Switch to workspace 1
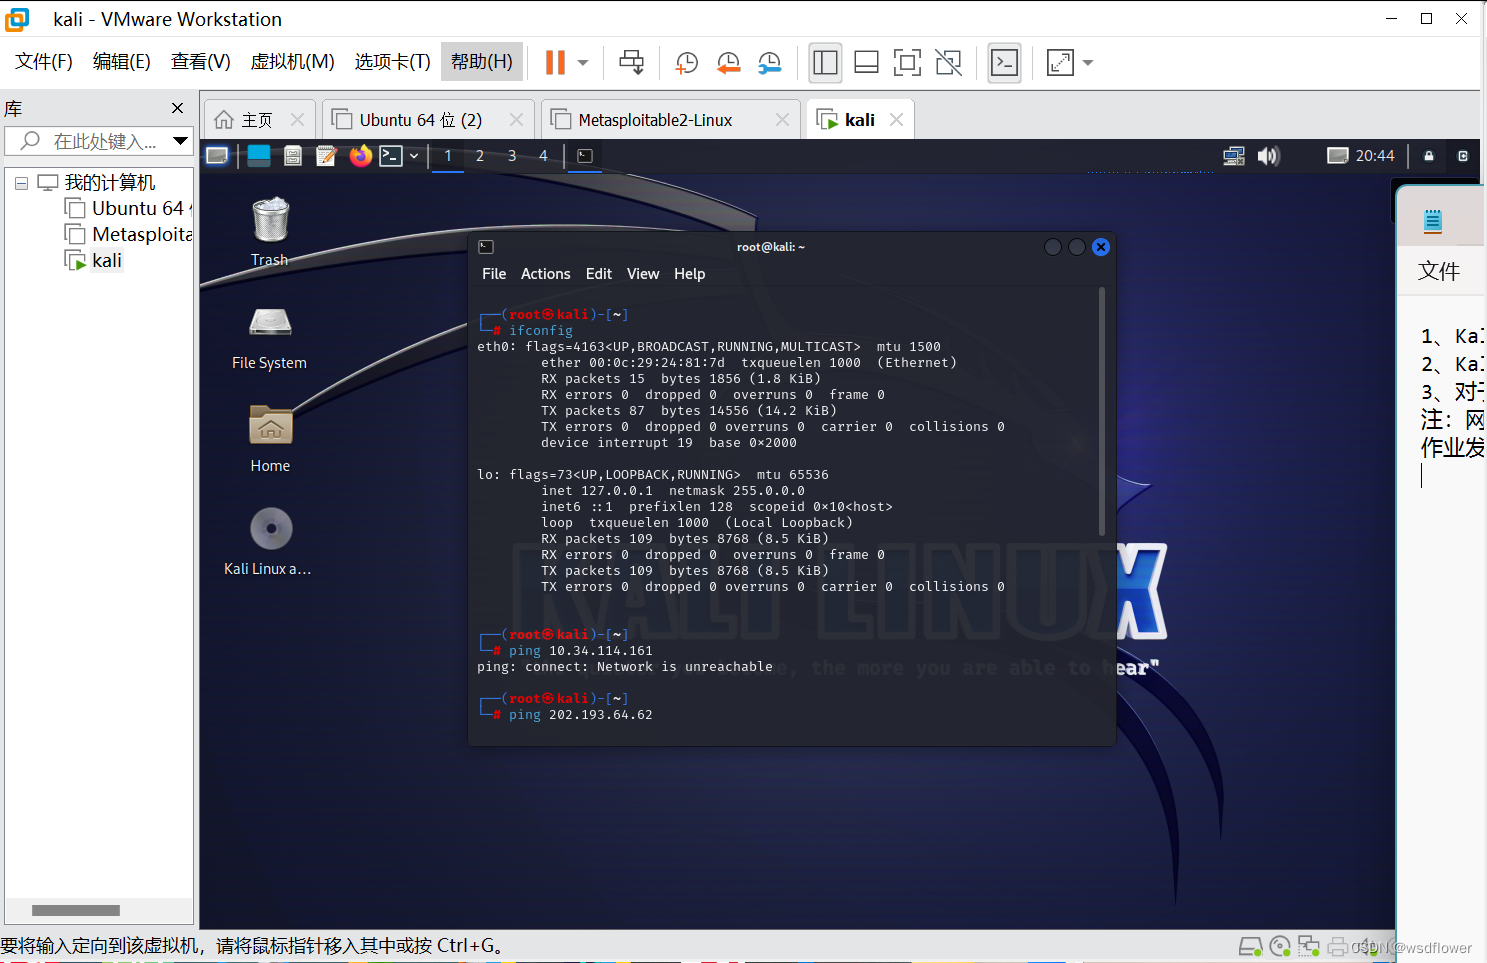Screen dimensions: 1487x963 (448, 156)
